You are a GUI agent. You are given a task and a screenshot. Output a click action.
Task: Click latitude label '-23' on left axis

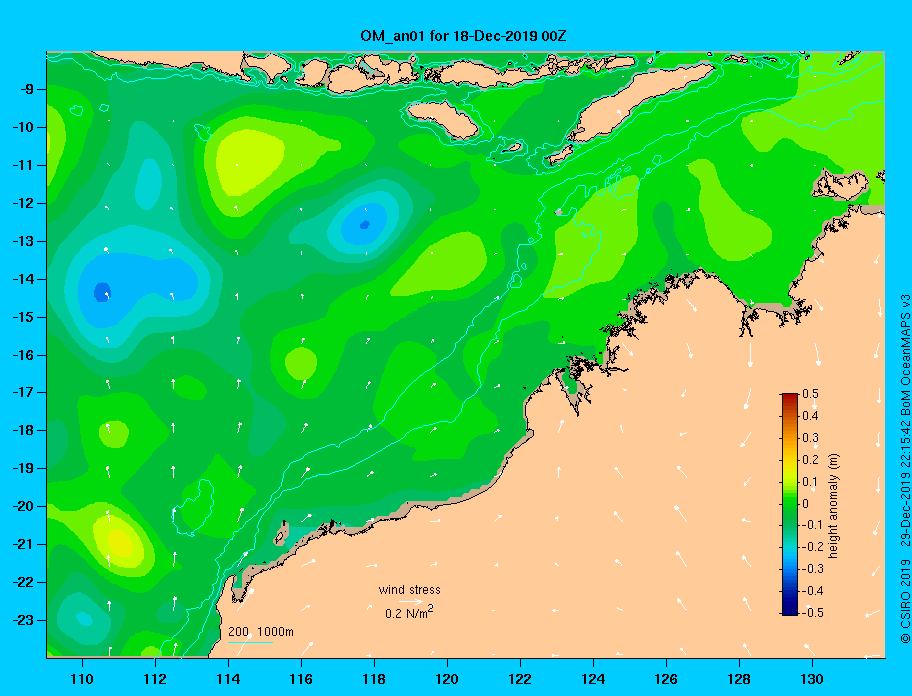(x=23, y=620)
